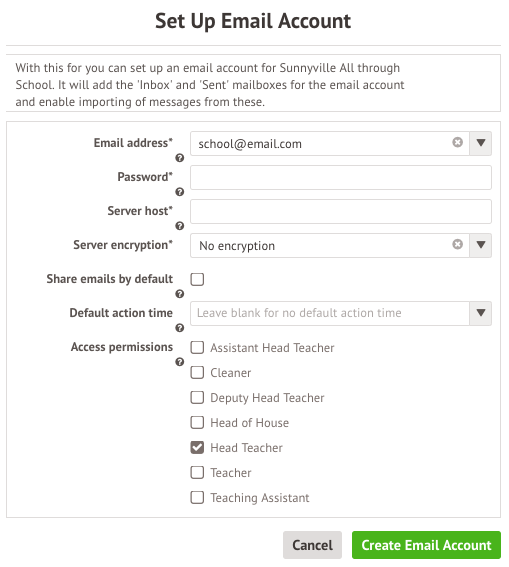The height and width of the screenshot is (567, 509).
Task: Enable Share emails by default checkbox
Action: tap(197, 279)
